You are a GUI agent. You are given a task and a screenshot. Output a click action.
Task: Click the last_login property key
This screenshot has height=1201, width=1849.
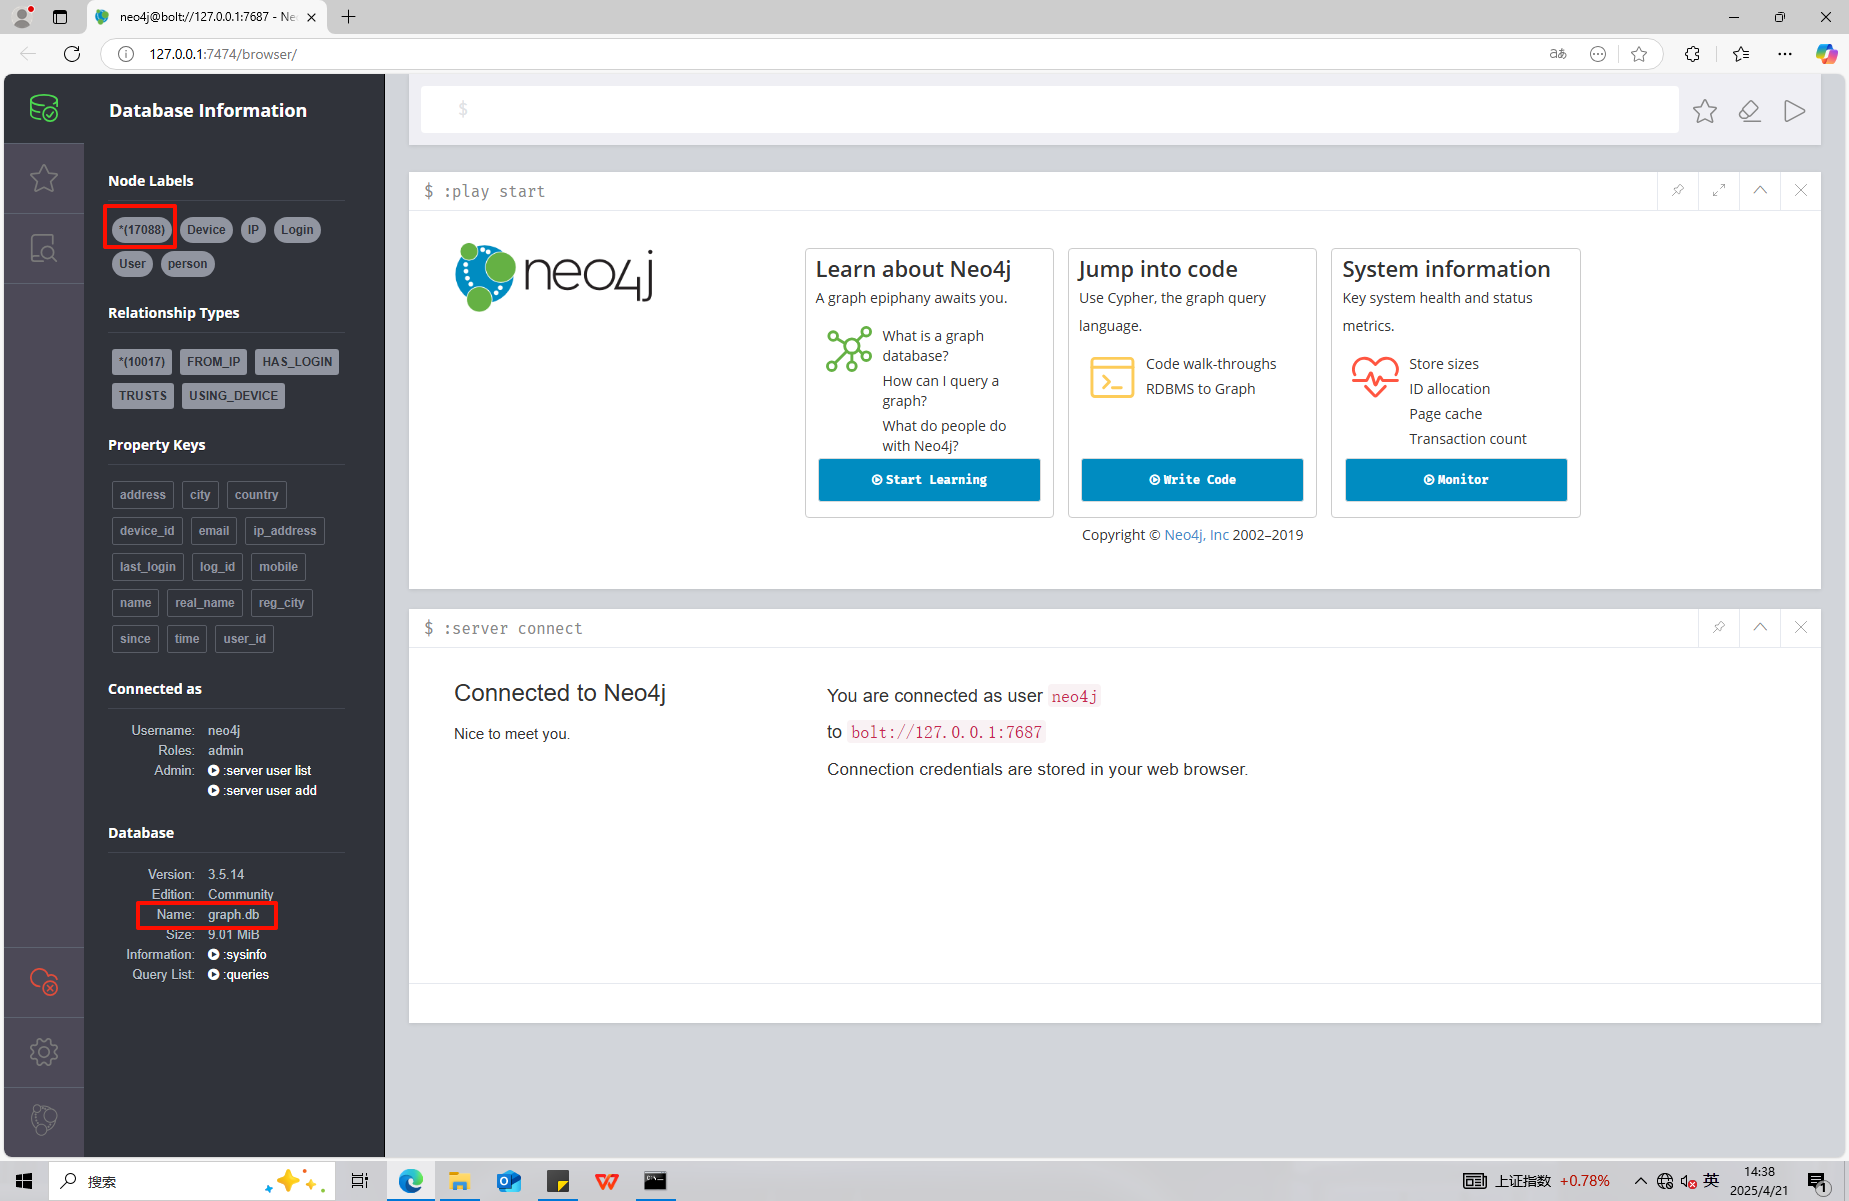coord(148,567)
